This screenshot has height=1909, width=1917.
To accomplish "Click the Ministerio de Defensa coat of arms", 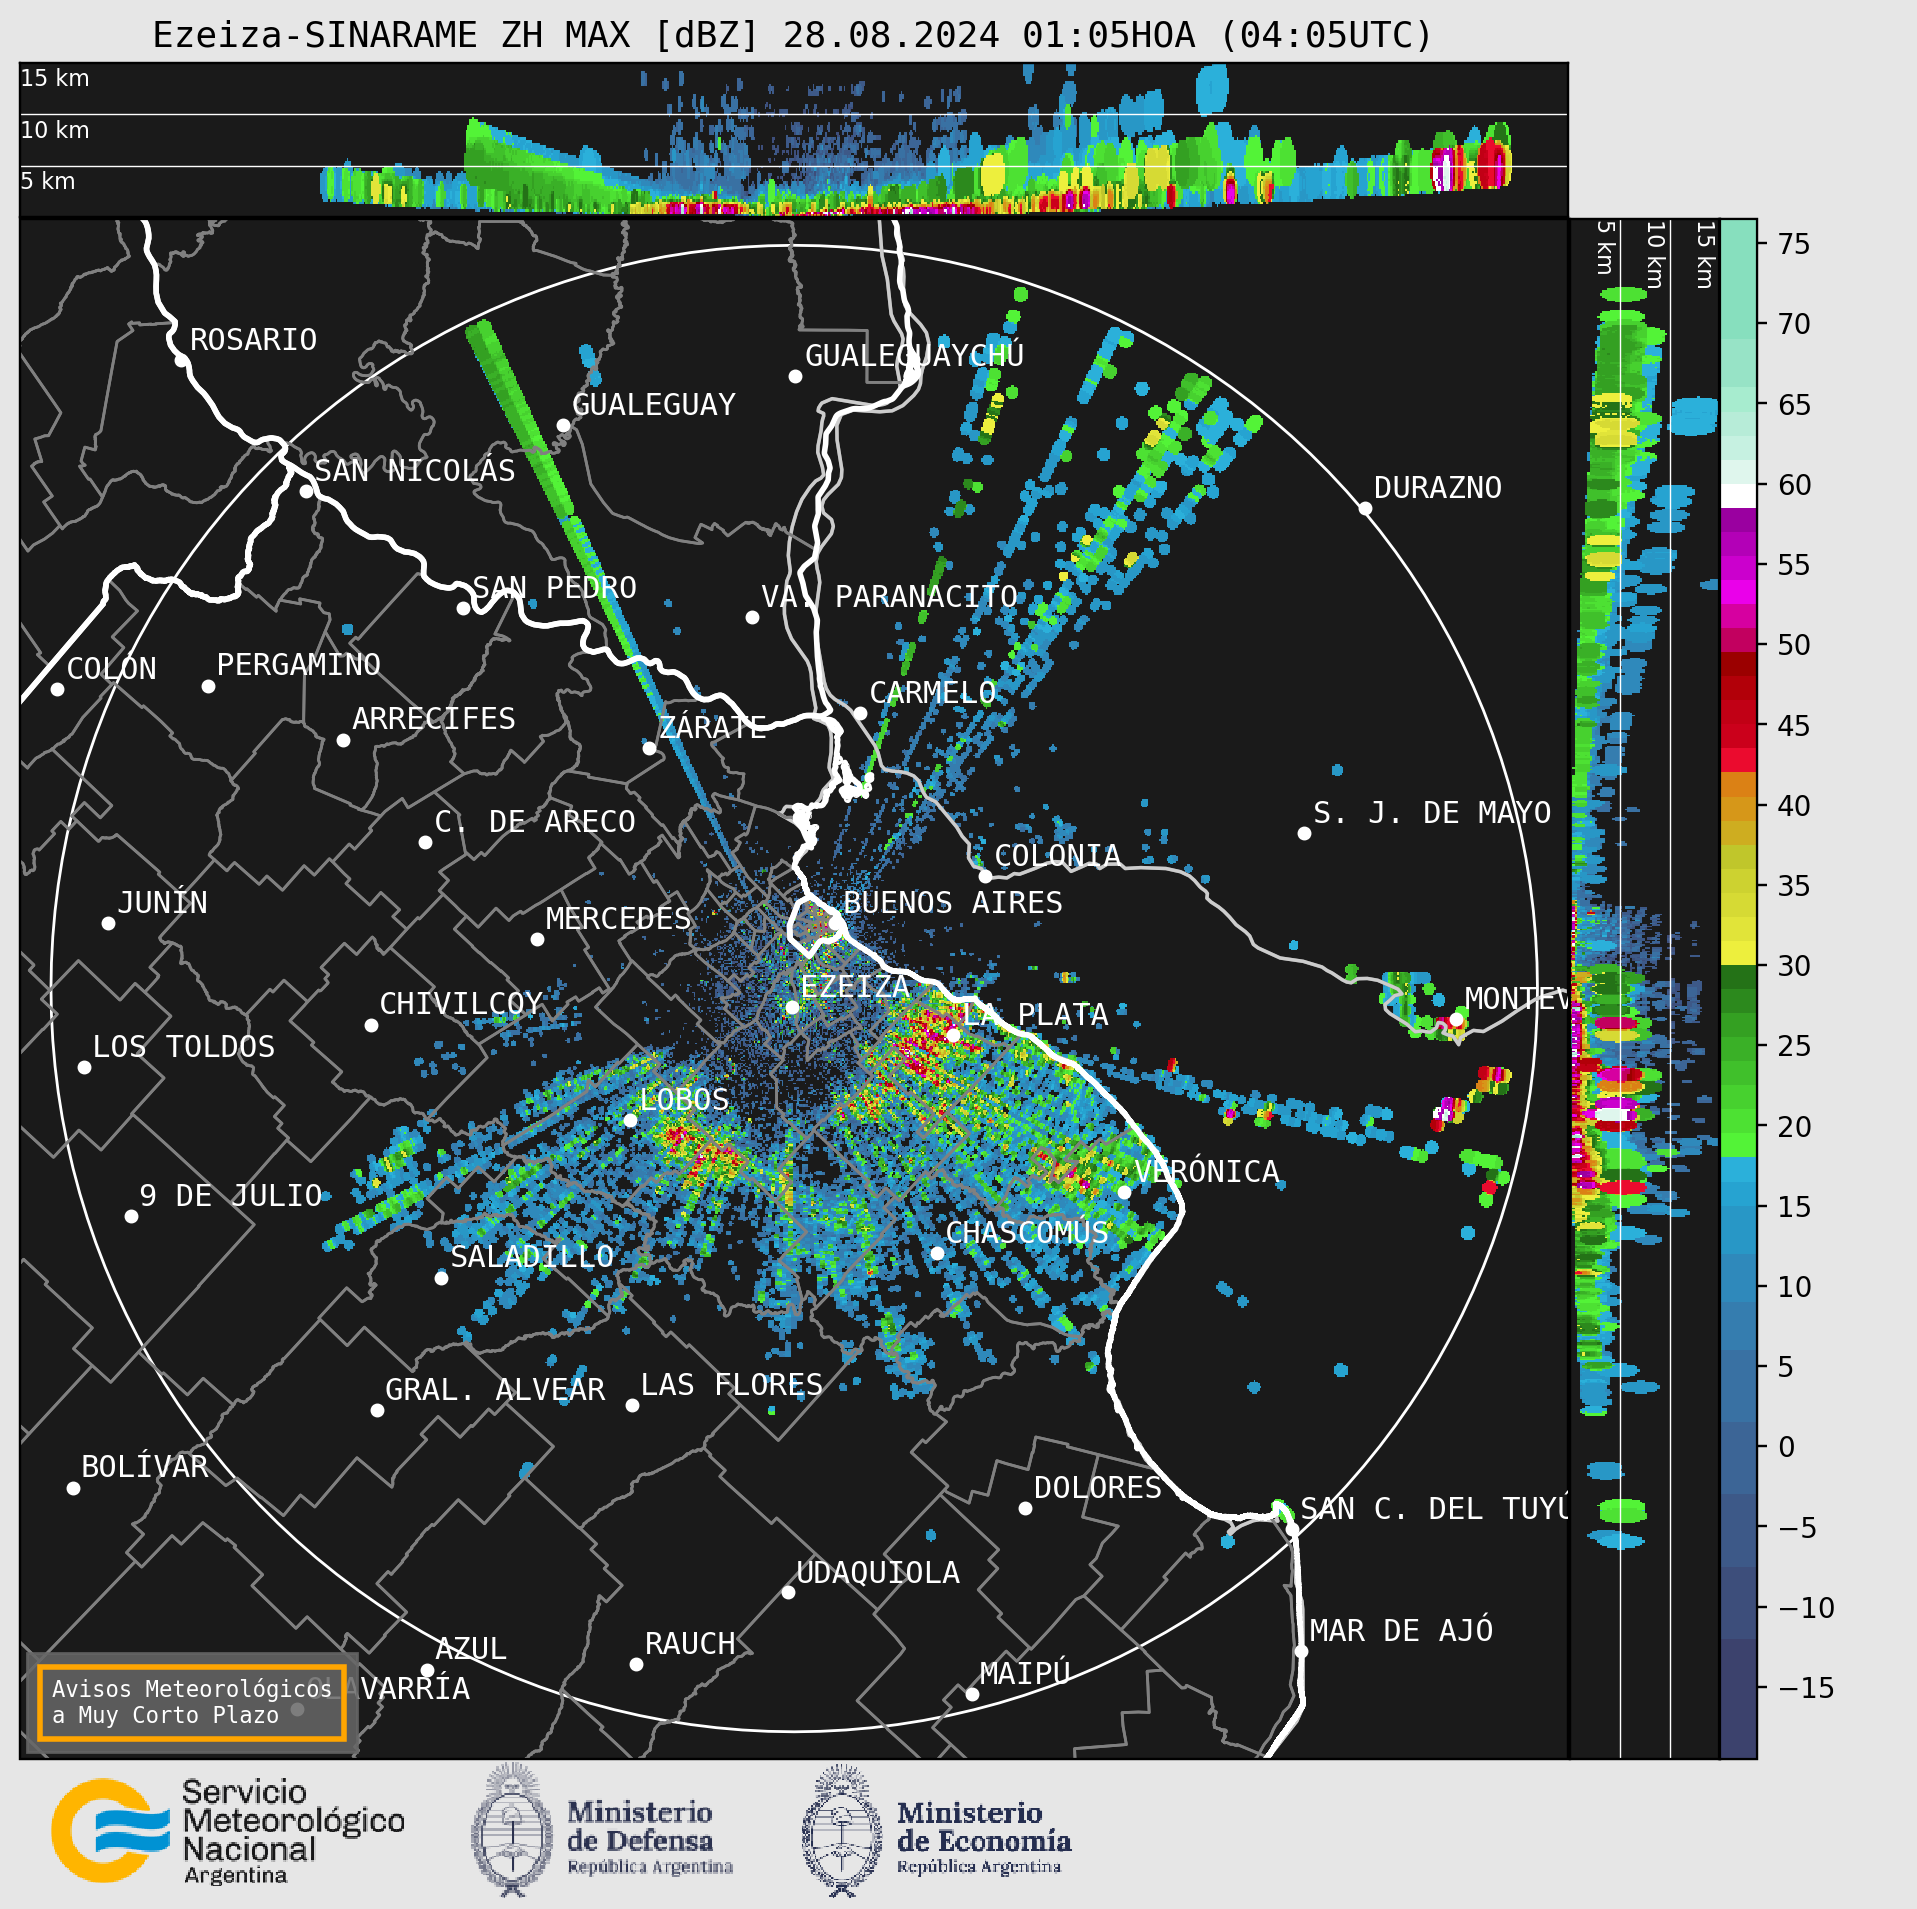I will (x=512, y=1830).
